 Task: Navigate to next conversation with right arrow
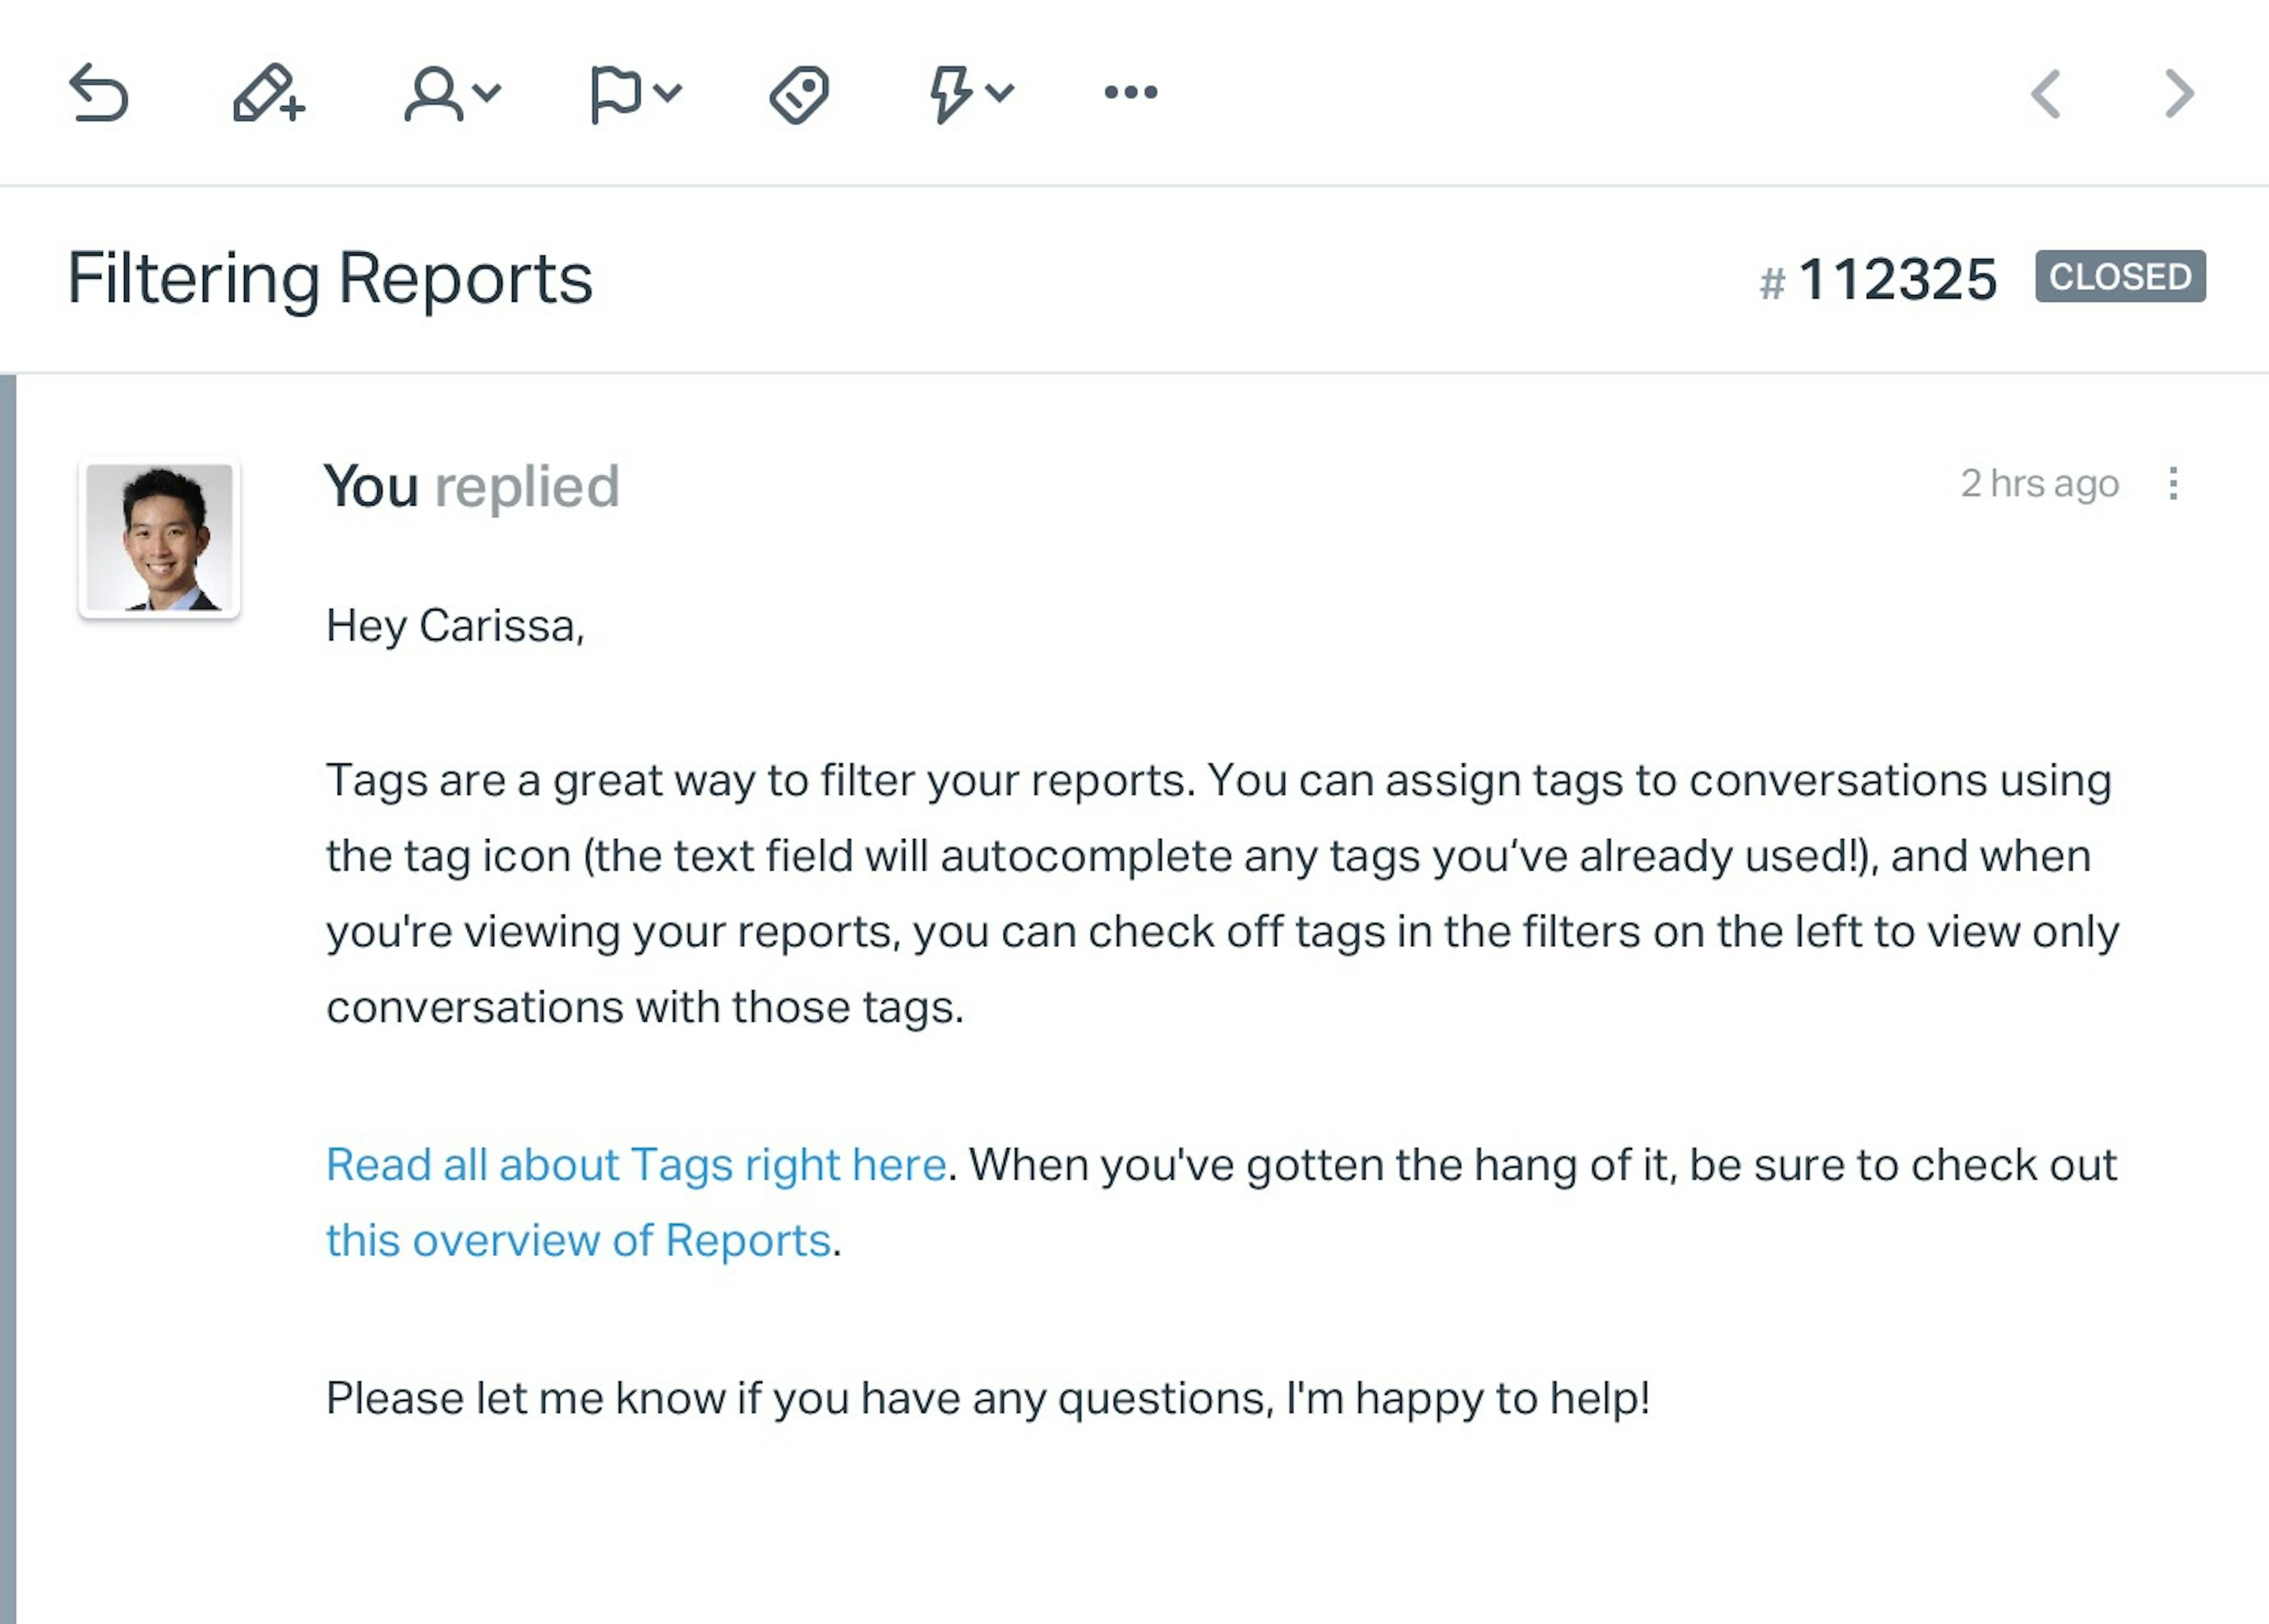2178,92
